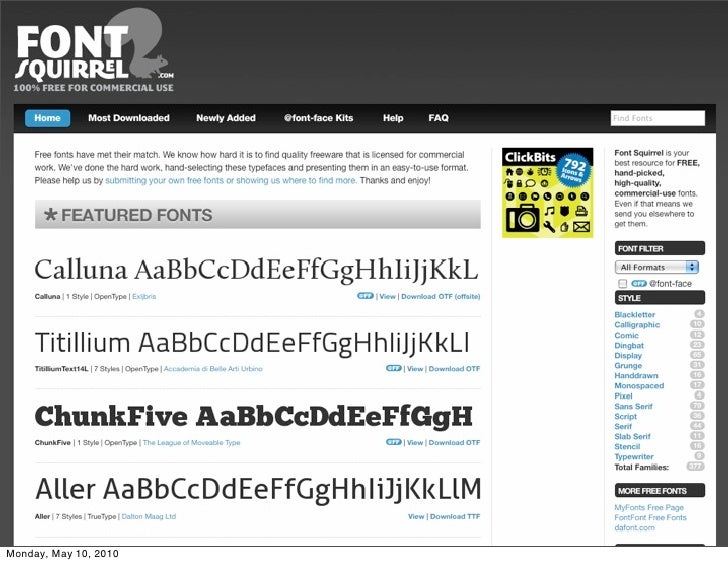
Task: Click the Aller font name label
Action: tap(42, 516)
